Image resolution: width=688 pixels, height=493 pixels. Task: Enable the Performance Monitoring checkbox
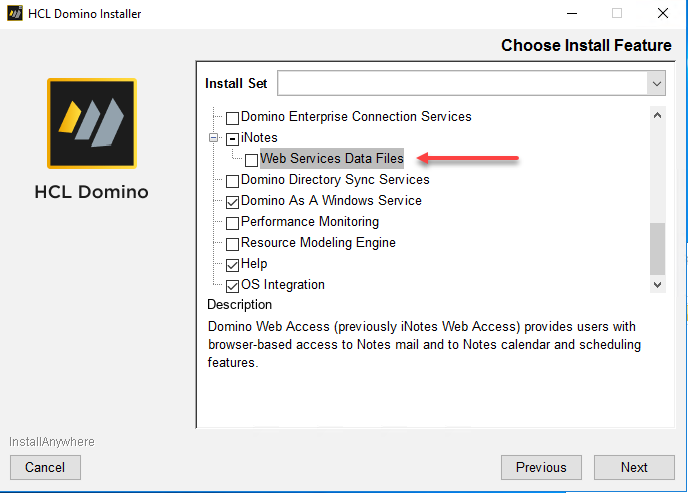[x=233, y=223]
